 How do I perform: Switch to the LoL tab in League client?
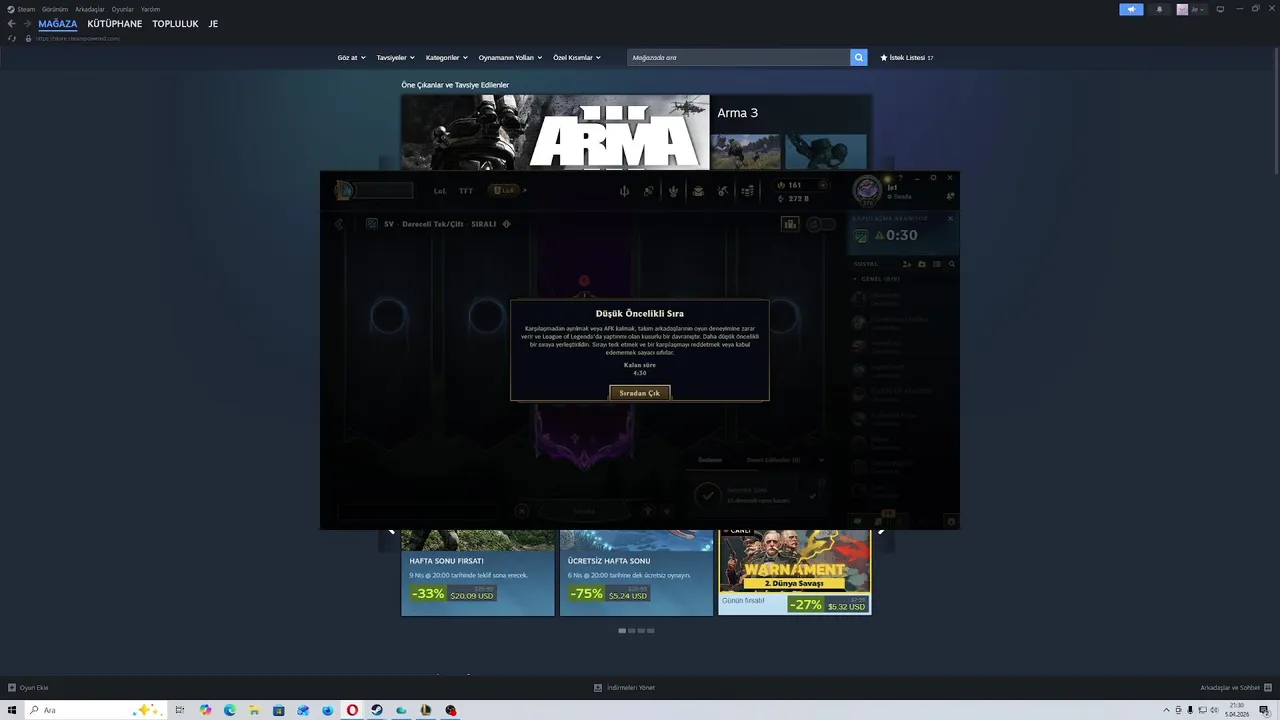pos(440,190)
